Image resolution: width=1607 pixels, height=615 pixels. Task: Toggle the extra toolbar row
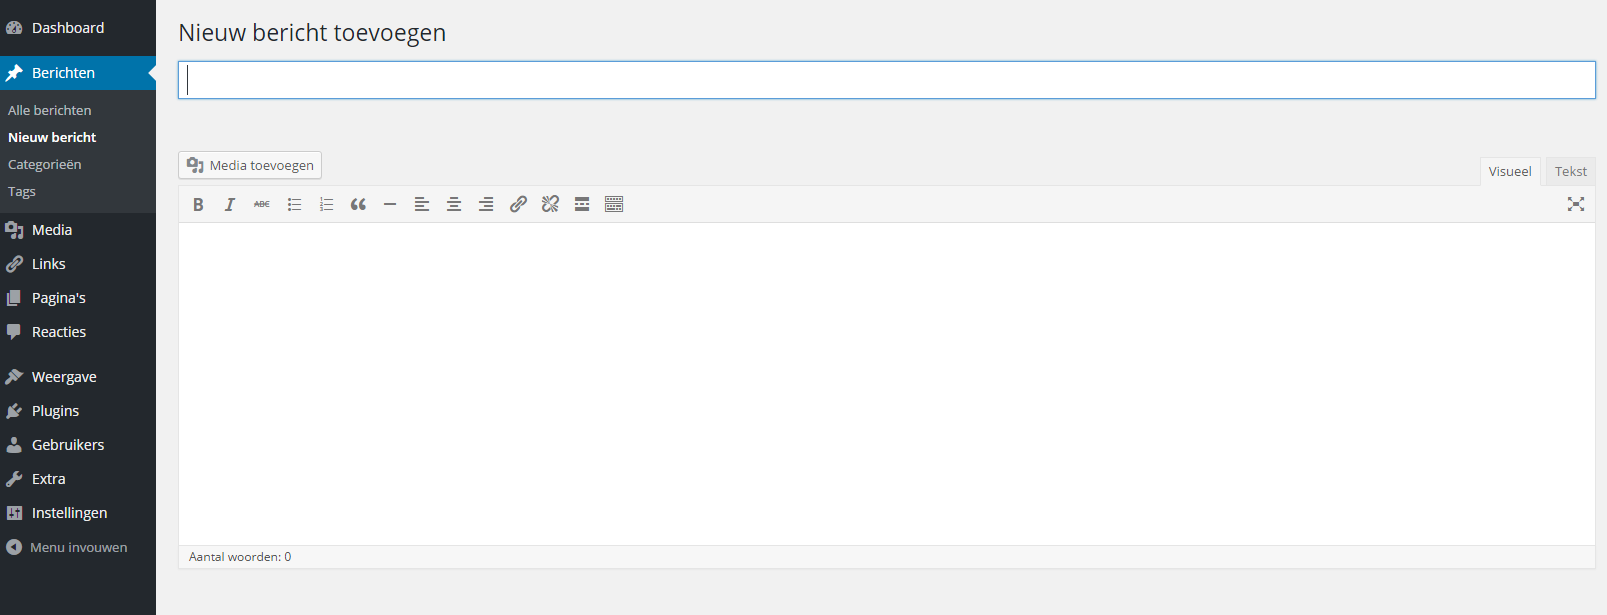614,204
